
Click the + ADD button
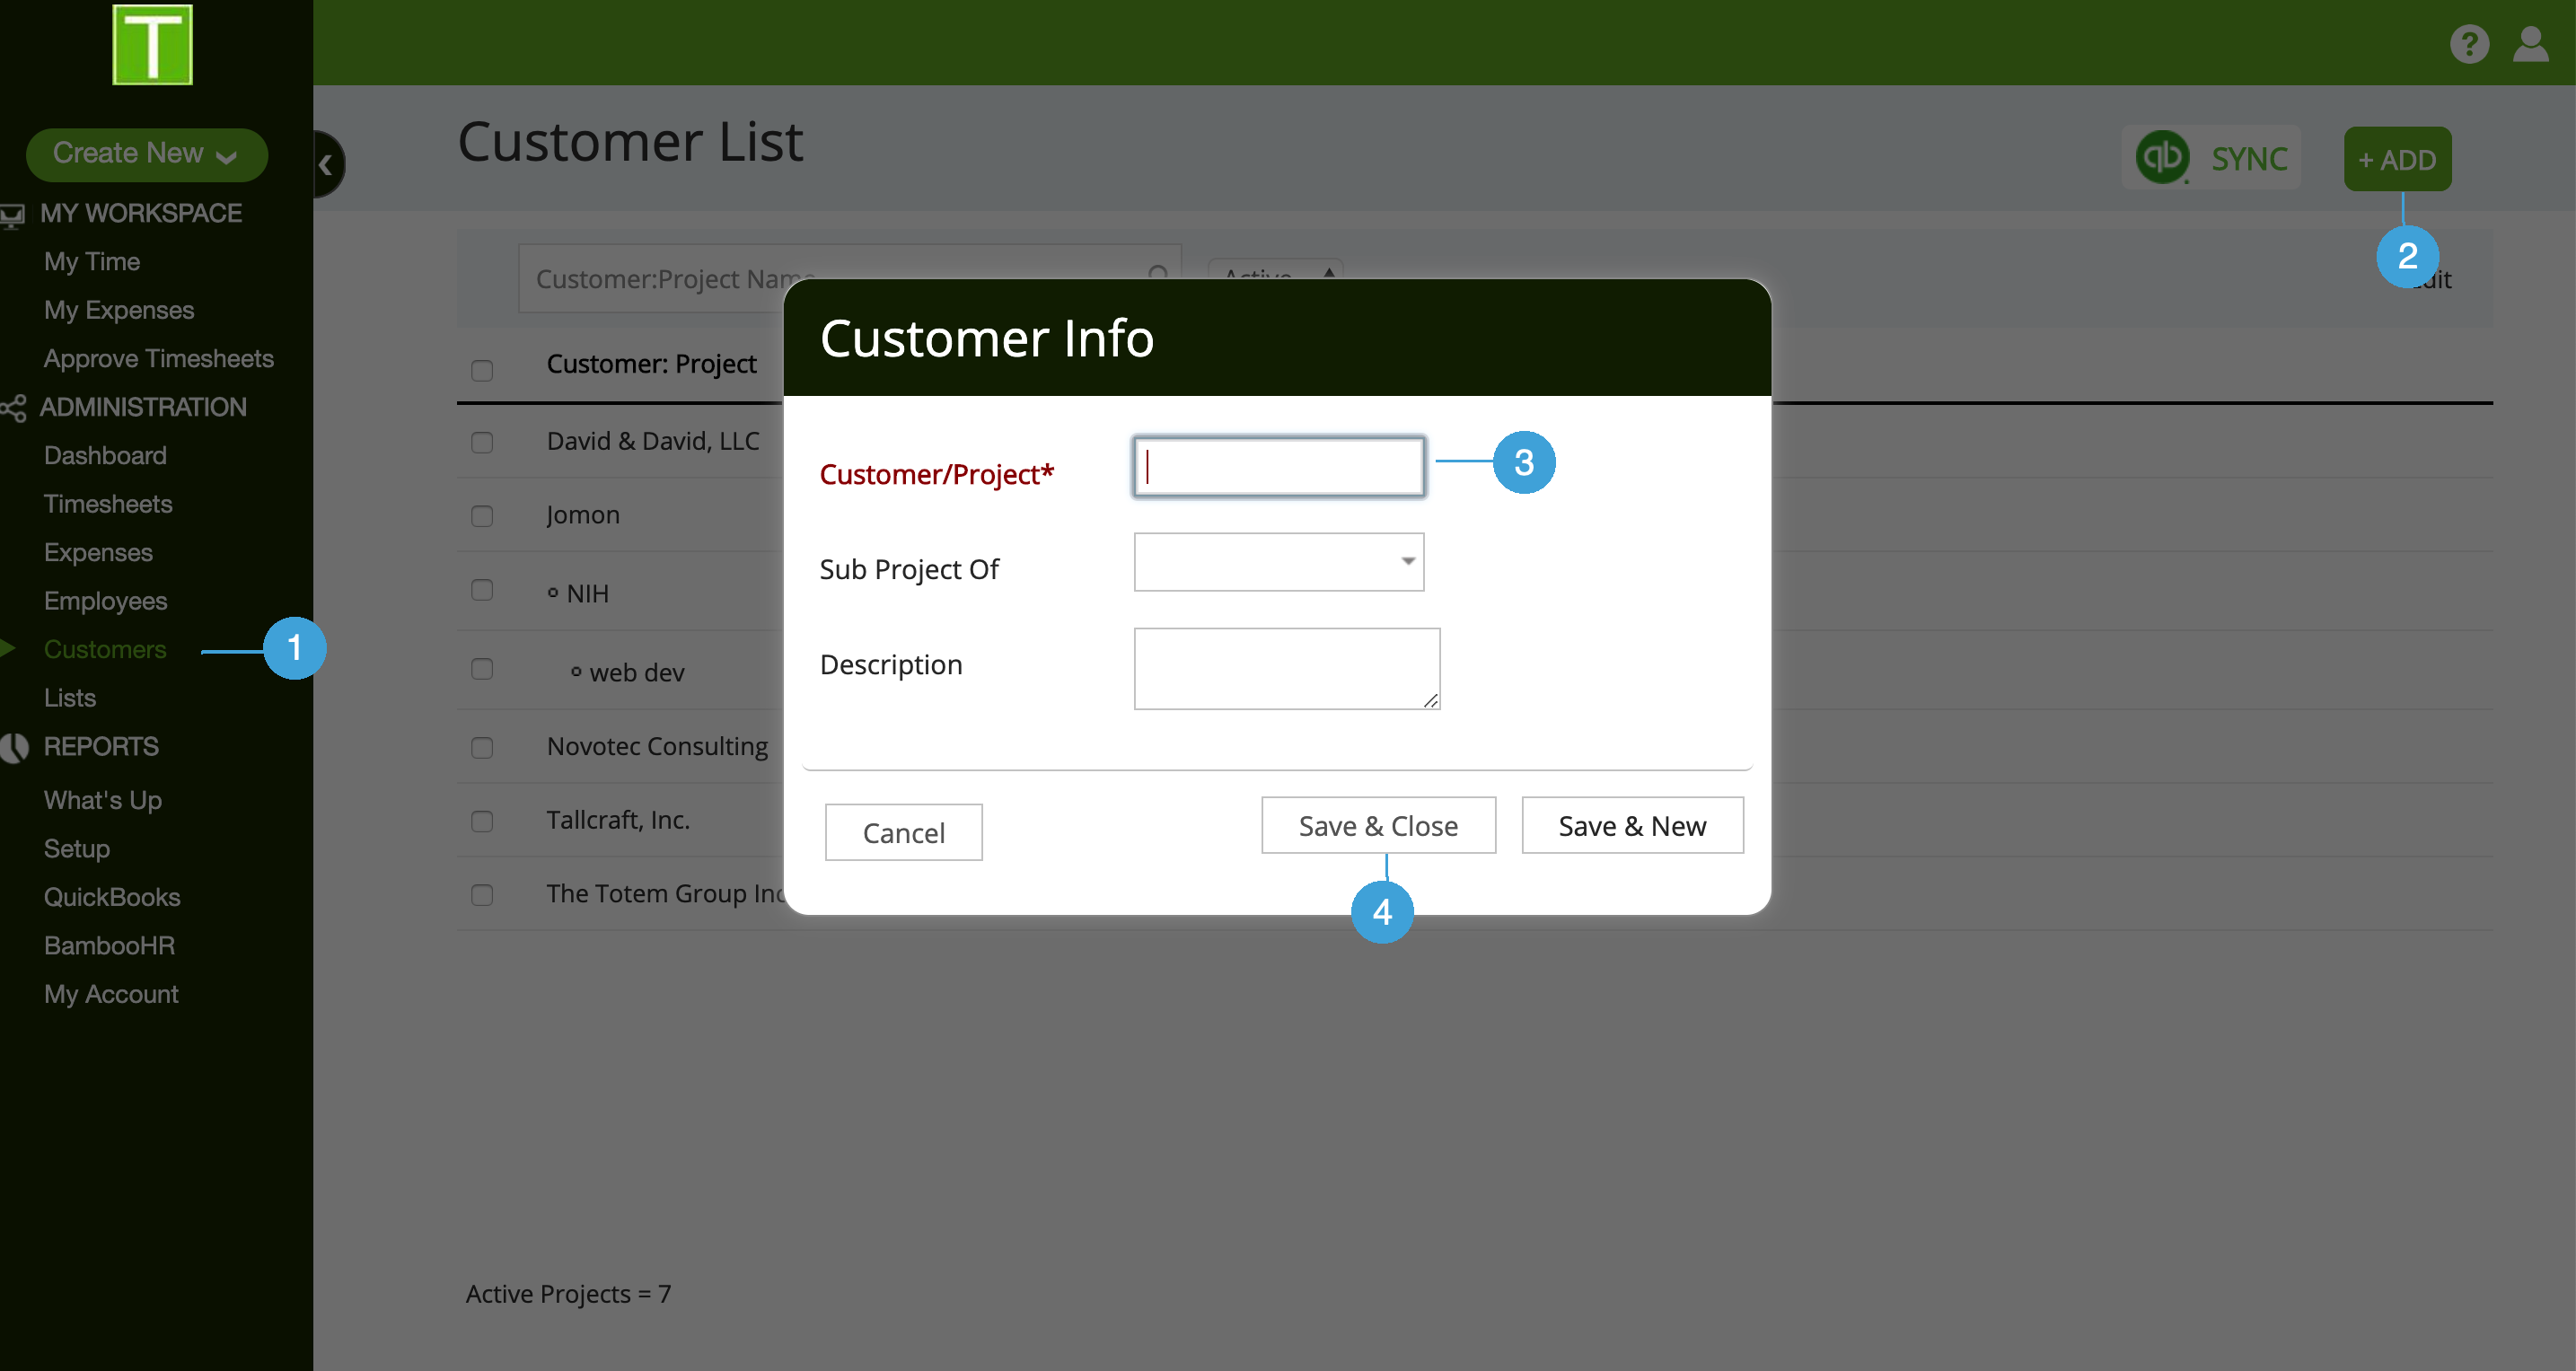coord(2397,159)
